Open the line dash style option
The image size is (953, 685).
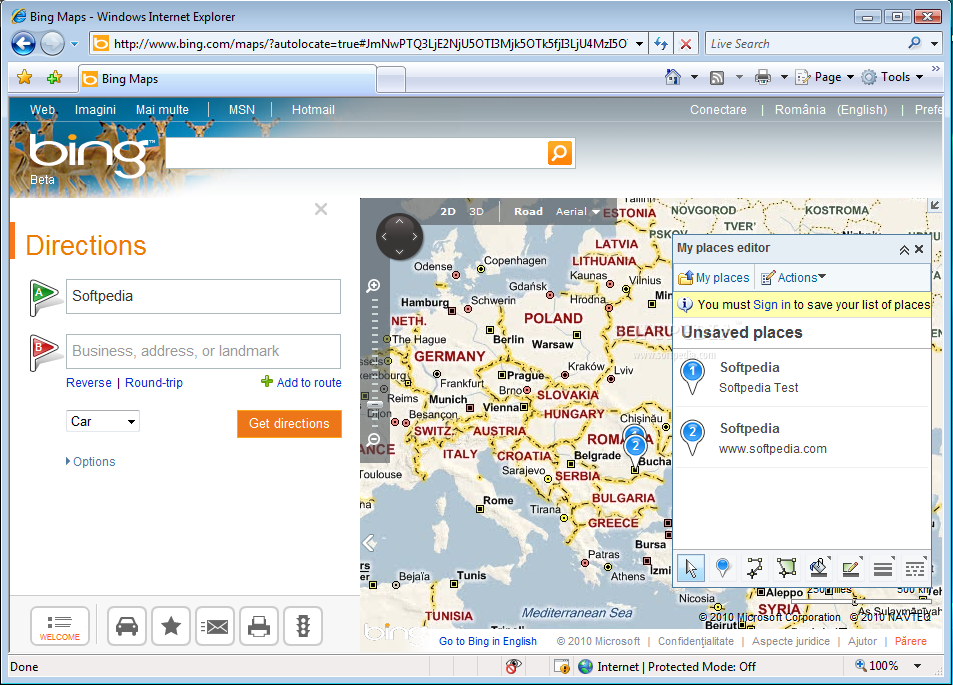click(x=915, y=568)
